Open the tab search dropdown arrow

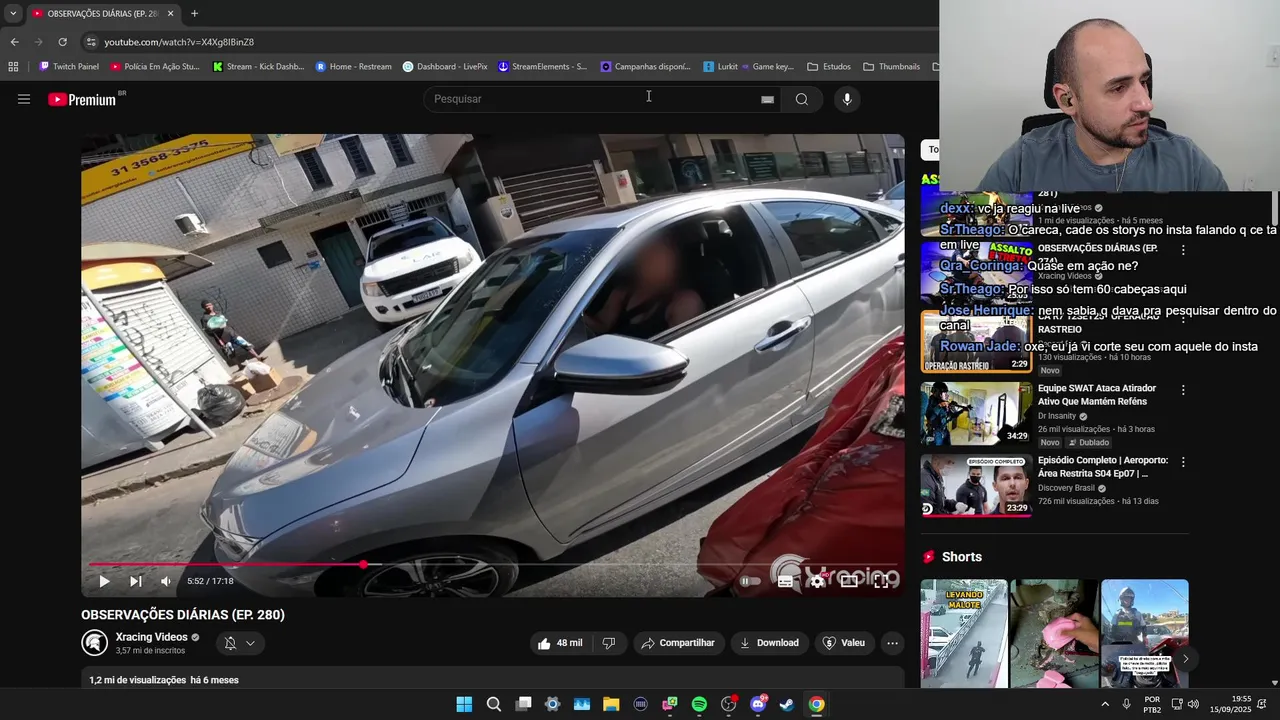(x=13, y=13)
